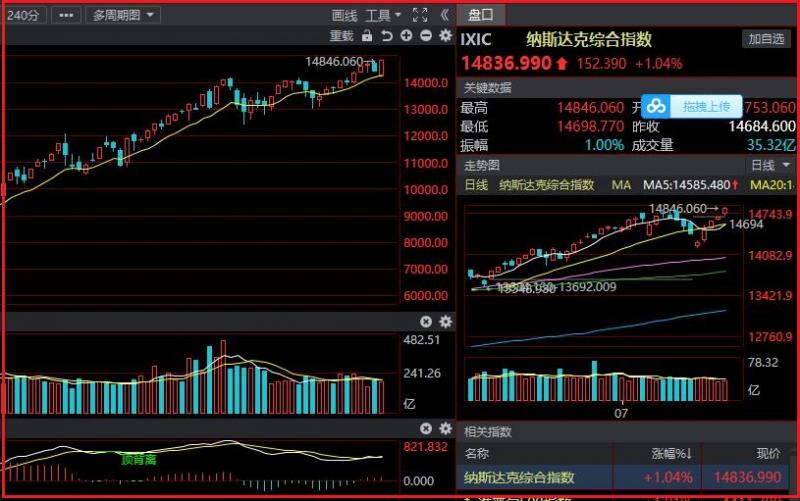Click the 成交量 35.32亿 value
This screenshot has width=800, height=501.
pyautogui.click(x=770, y=145)
